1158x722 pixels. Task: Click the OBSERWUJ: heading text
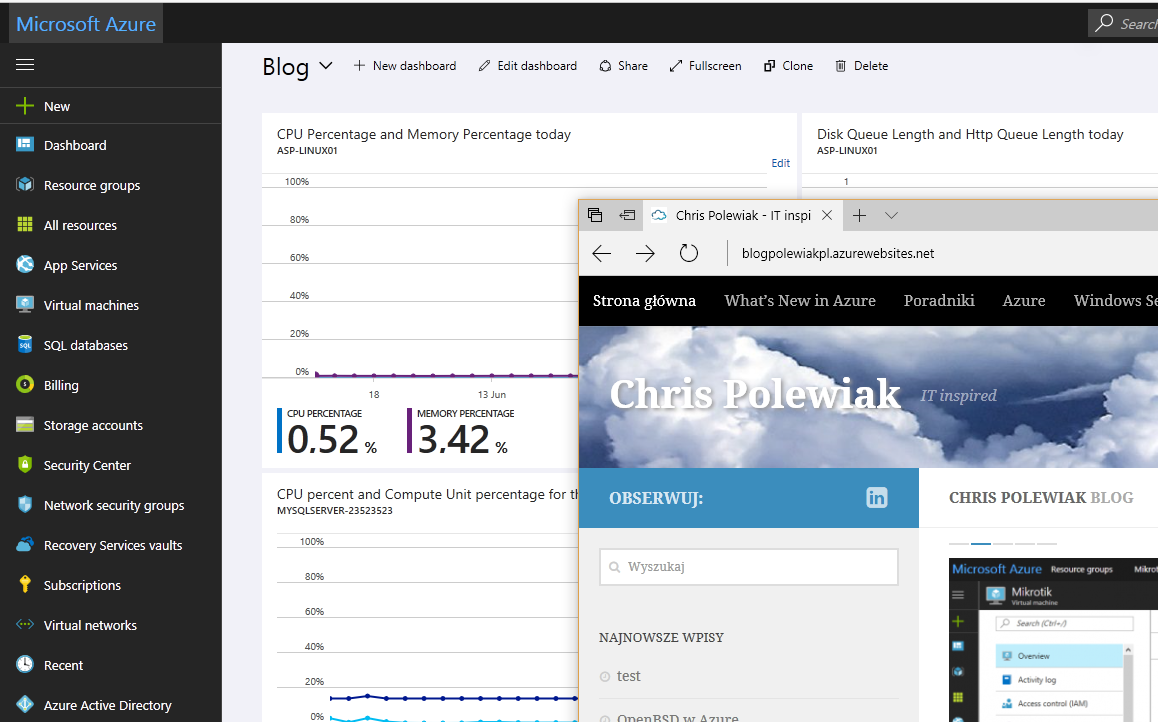(x=656, y=498)
